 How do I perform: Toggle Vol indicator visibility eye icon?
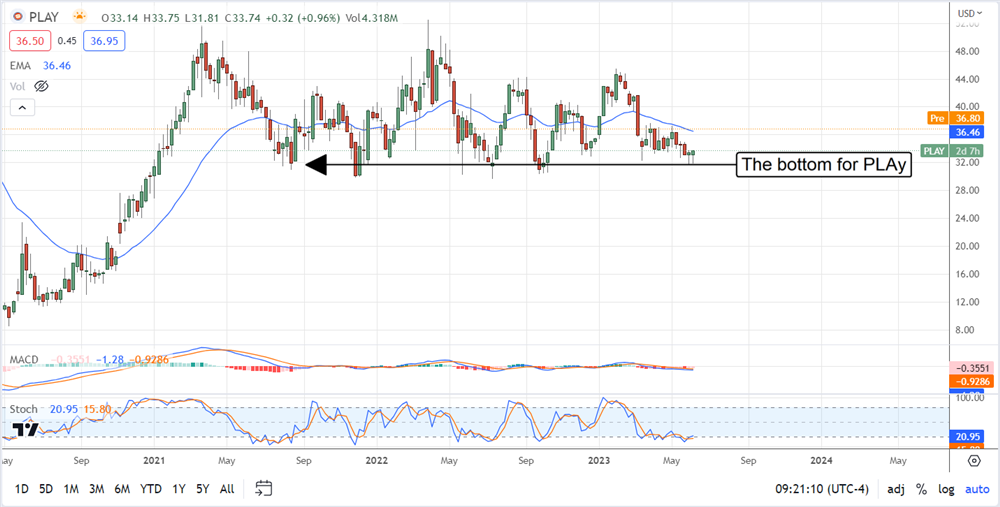(40, 87)
